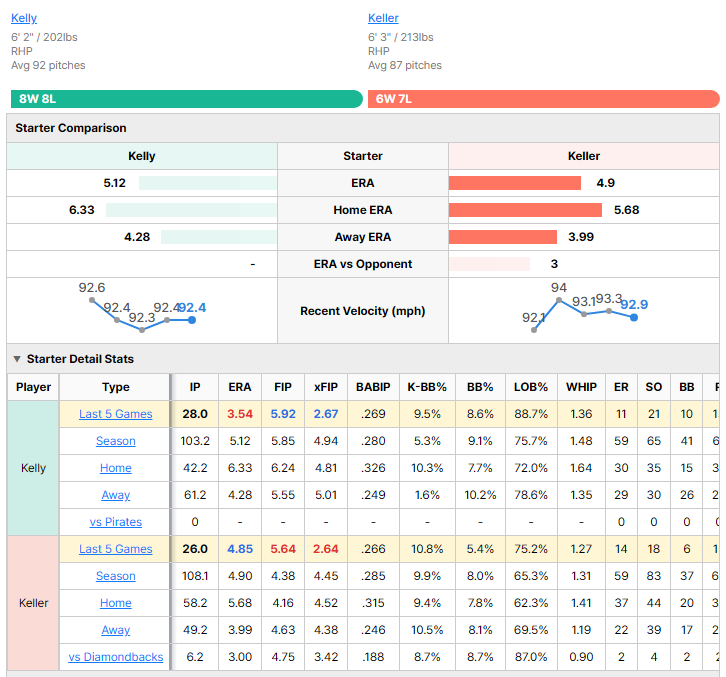Open Keller's Season stats link

[115, 576]
